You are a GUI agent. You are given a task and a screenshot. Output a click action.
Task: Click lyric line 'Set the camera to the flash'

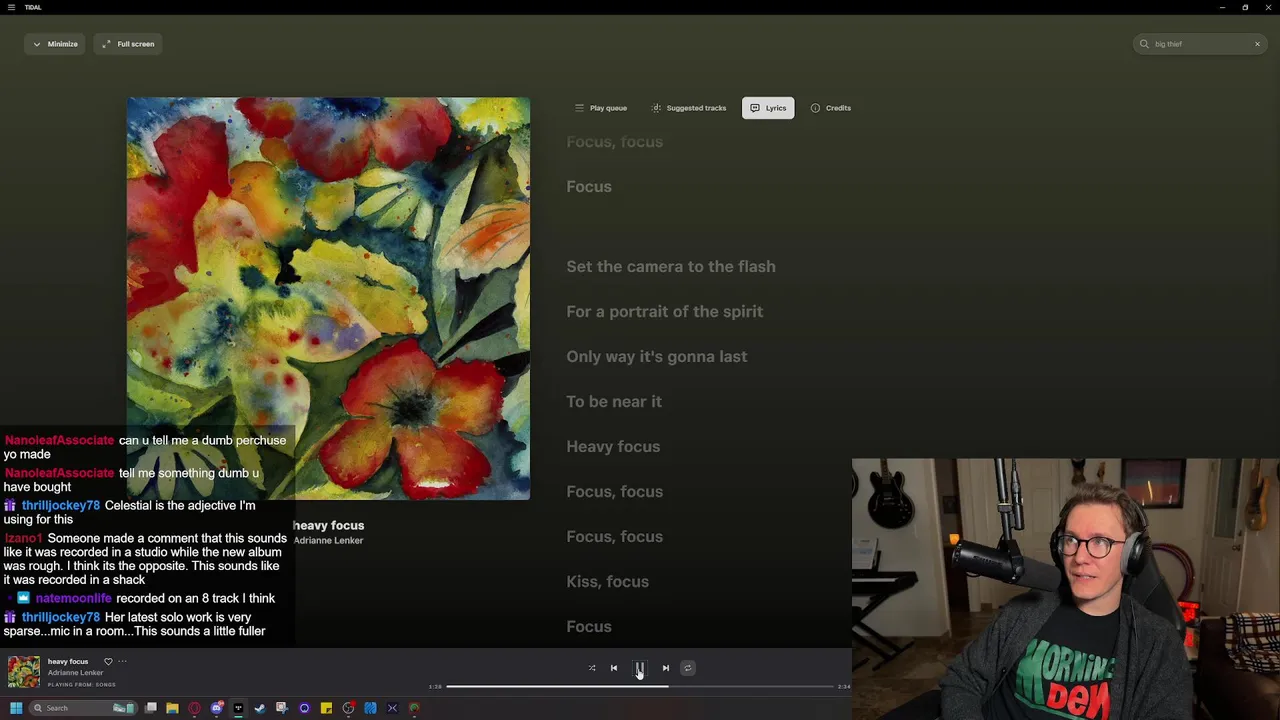pos(671,267)
